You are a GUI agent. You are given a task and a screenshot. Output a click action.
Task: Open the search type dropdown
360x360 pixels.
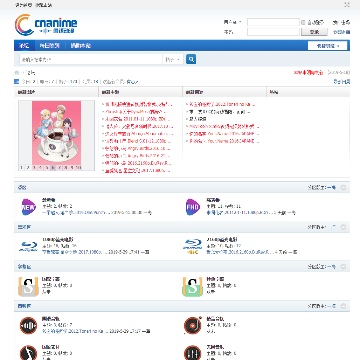[173, 59]
